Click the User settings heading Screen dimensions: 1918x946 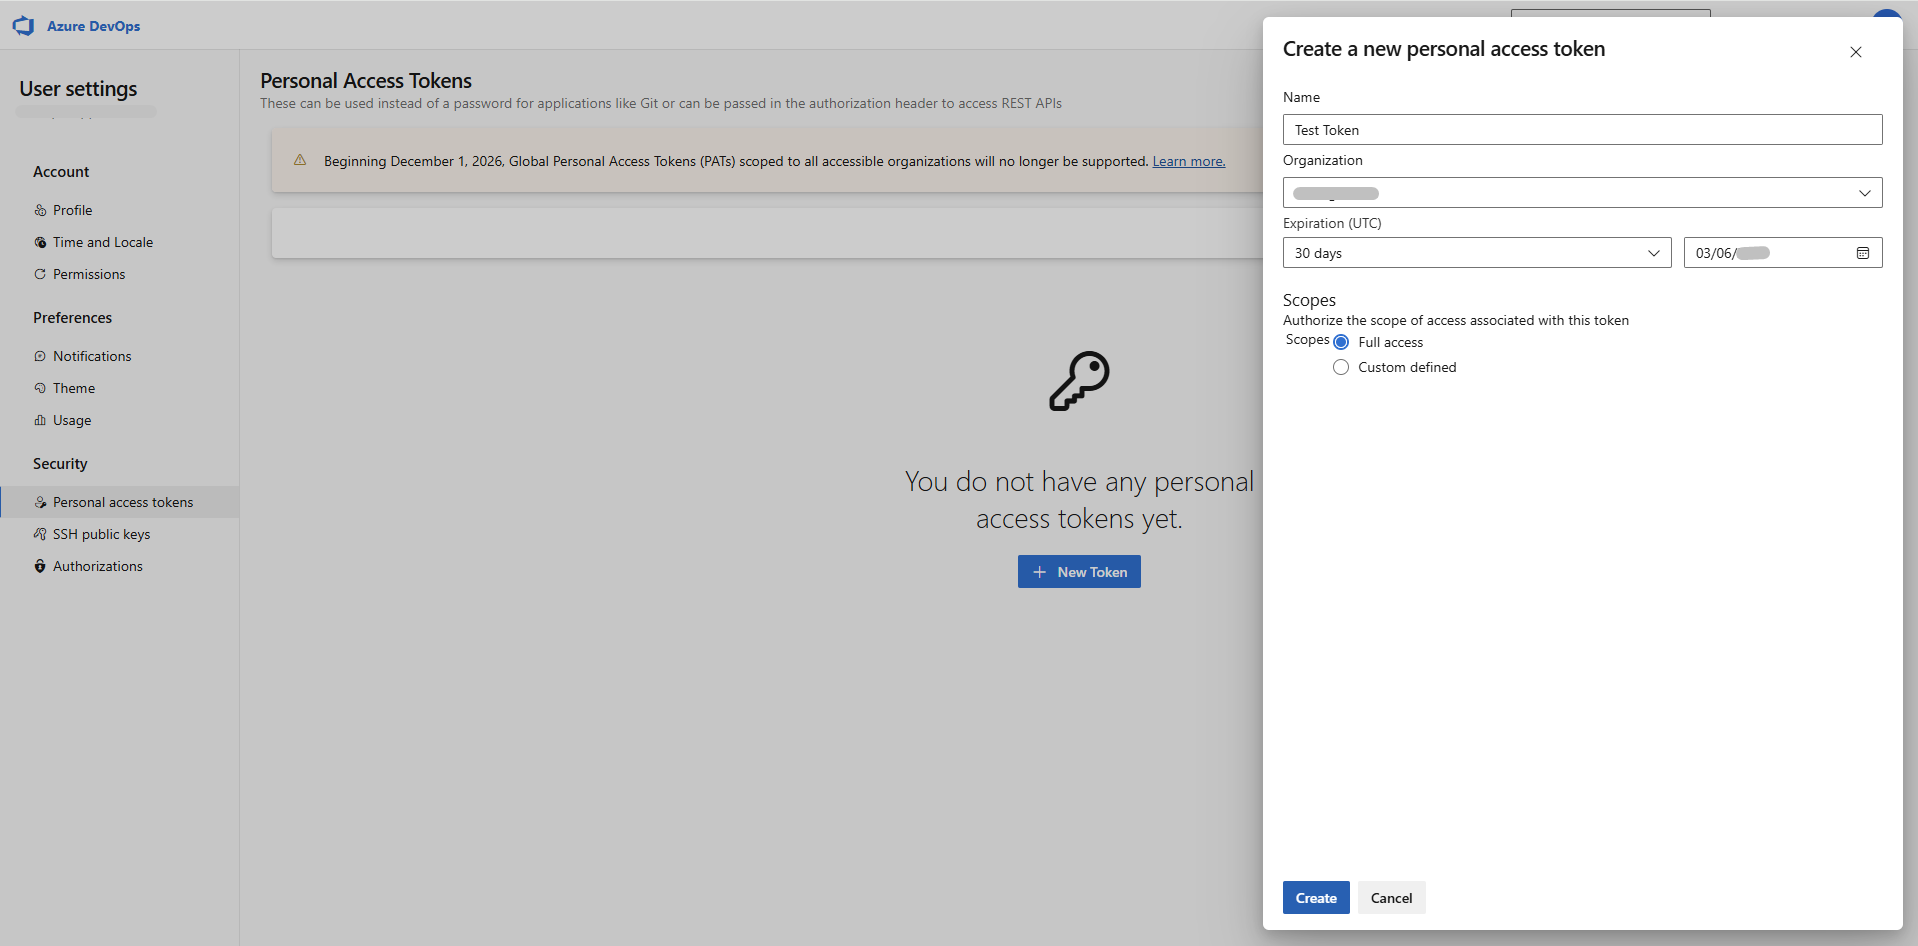[78, 89]
